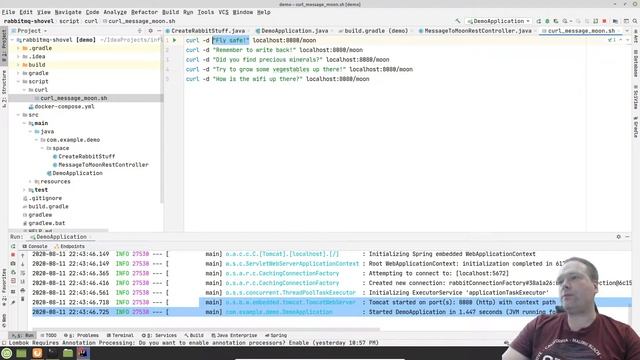
Task: Open the Problems tool window button
Action: pyautogui.click(x=81, y=335)
